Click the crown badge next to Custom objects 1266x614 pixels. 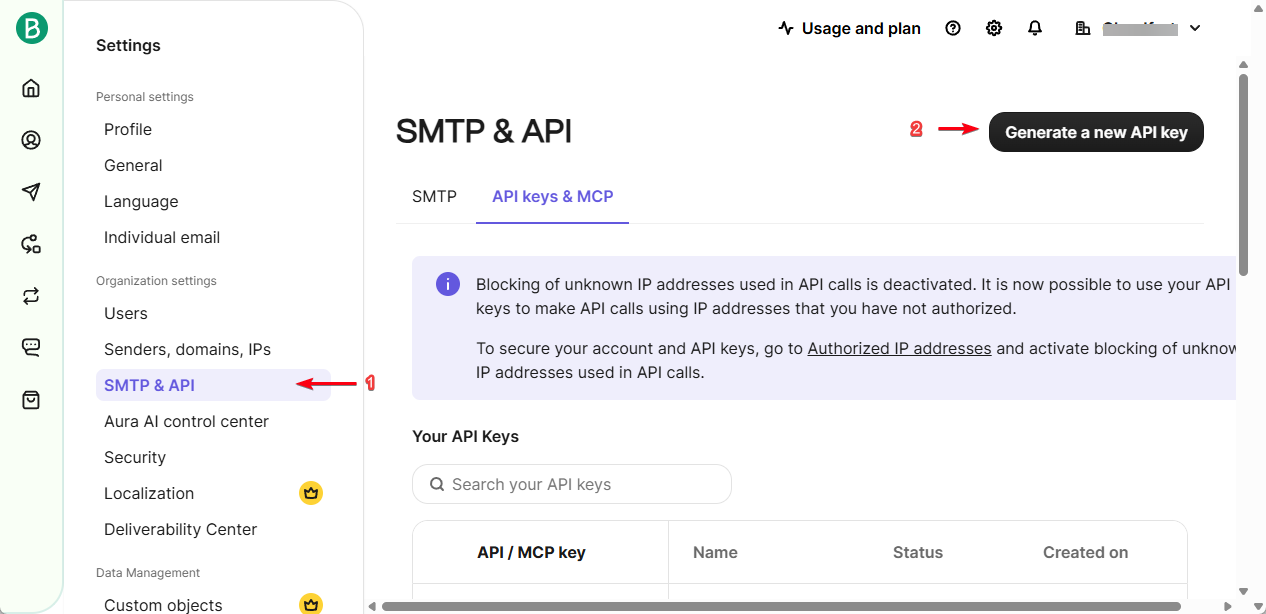[311, 604]
